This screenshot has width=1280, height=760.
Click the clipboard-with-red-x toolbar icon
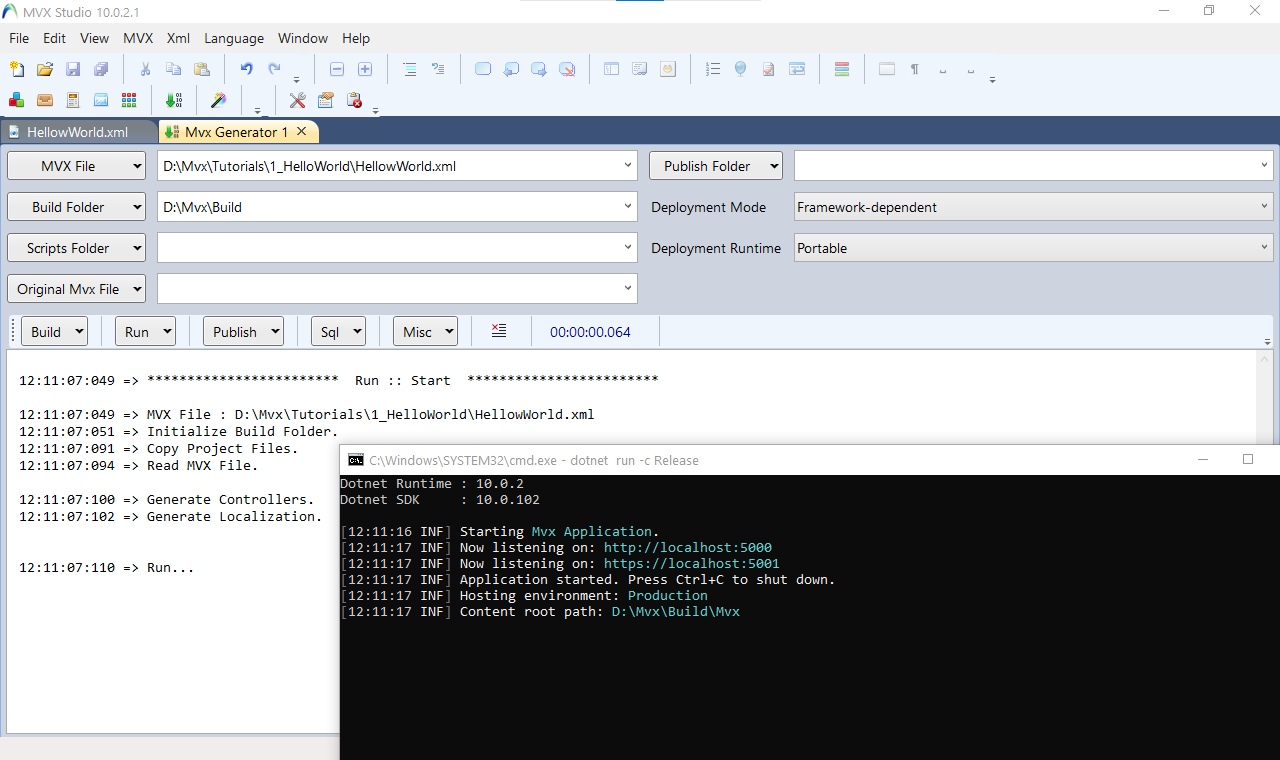pyautogui.click(x=354, y=100)
